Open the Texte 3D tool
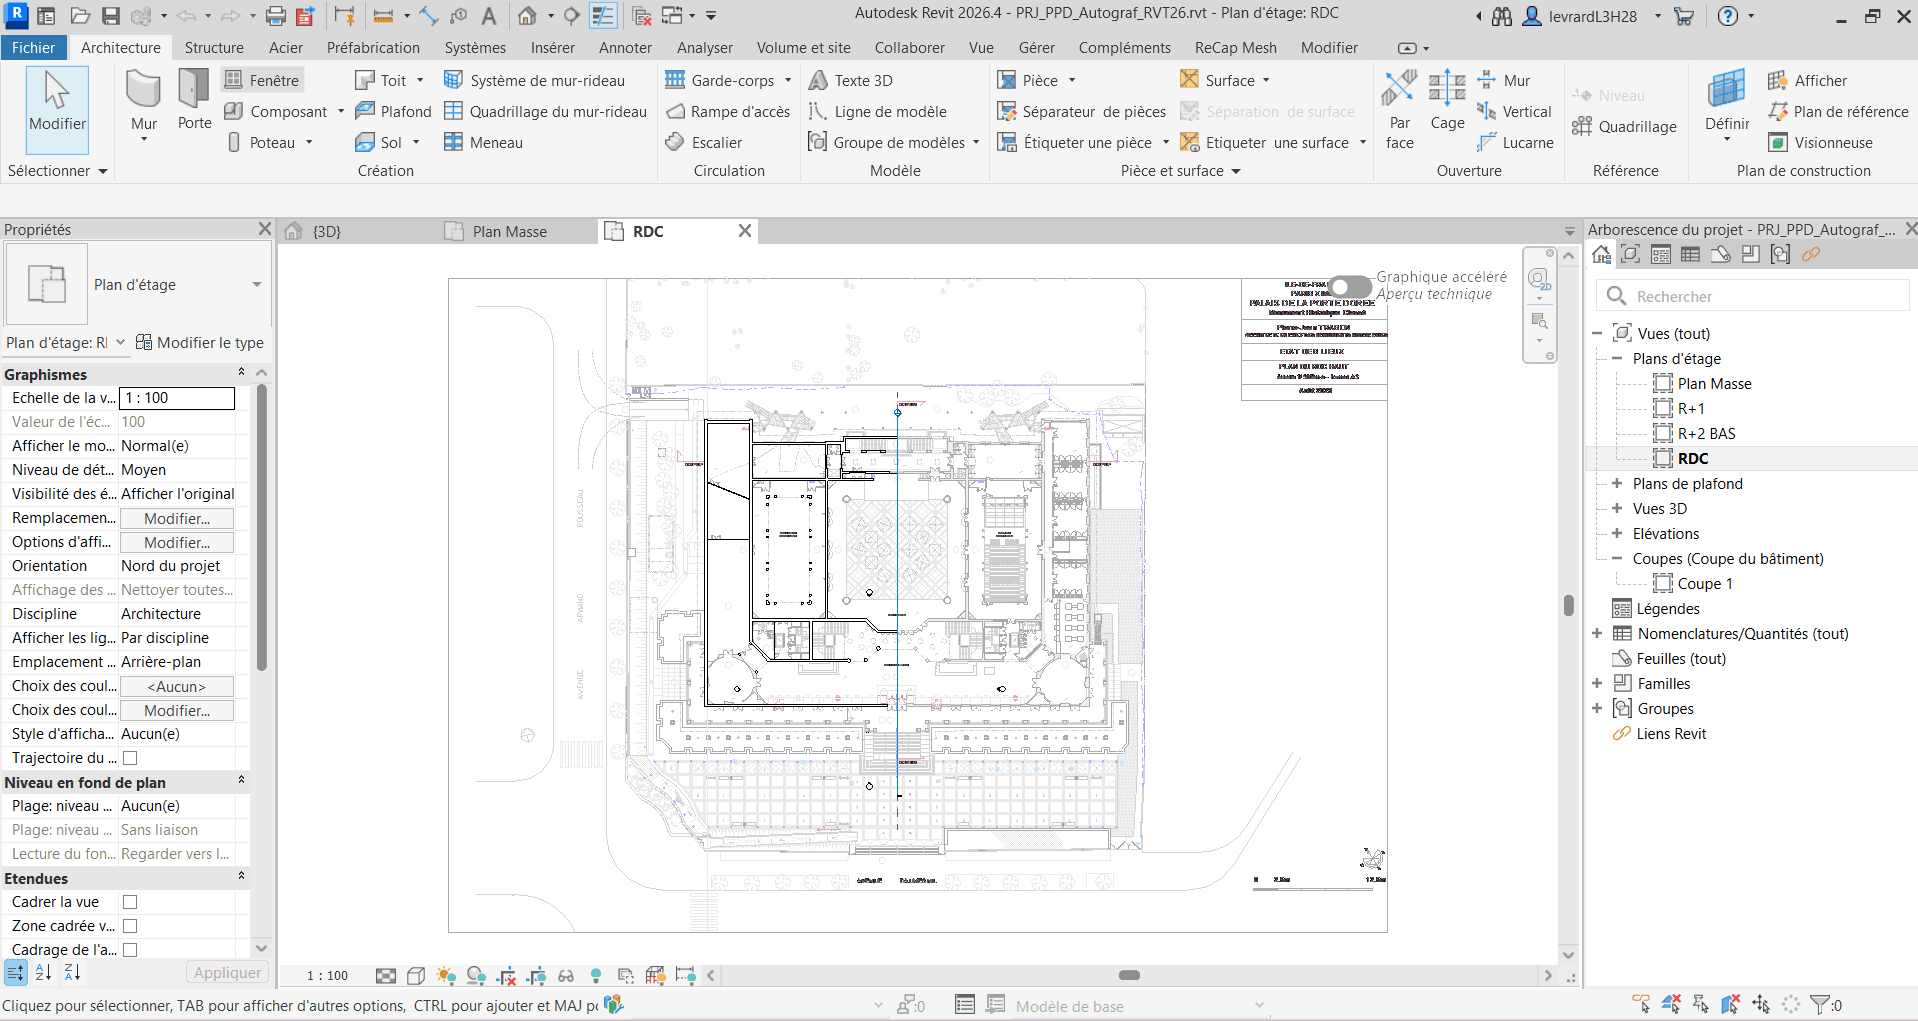The width and height of the screenshot is (1918, 1021). click(851, 80)
